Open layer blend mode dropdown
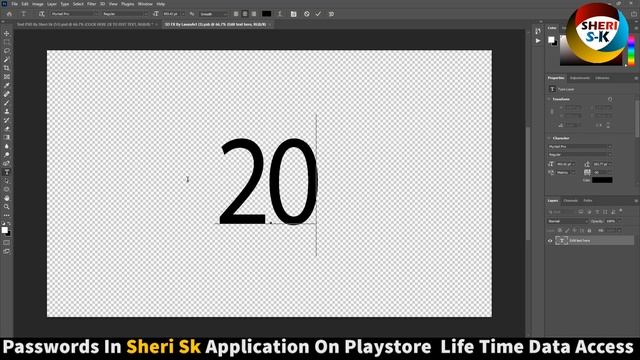The width and height of the screenshot is (640, 360). [567, 221]
